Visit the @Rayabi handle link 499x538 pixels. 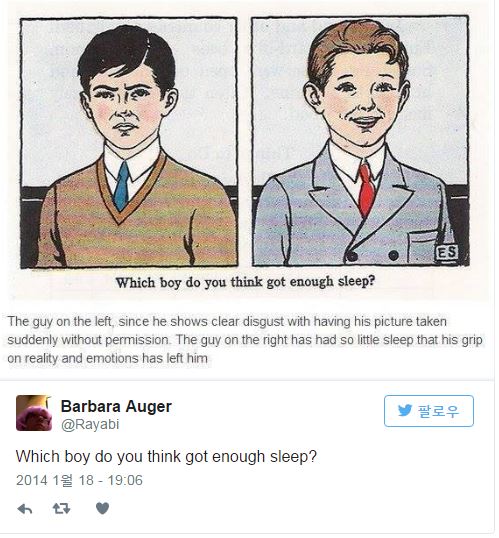click(90, 424)
